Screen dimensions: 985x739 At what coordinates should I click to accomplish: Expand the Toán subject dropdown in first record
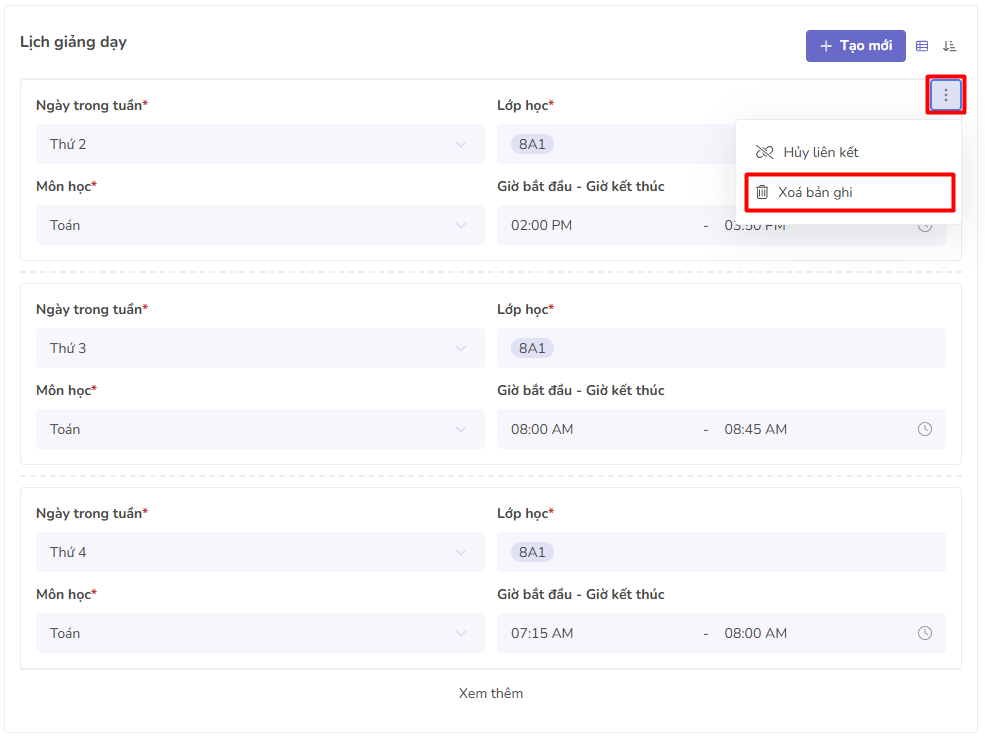point(260,225)
